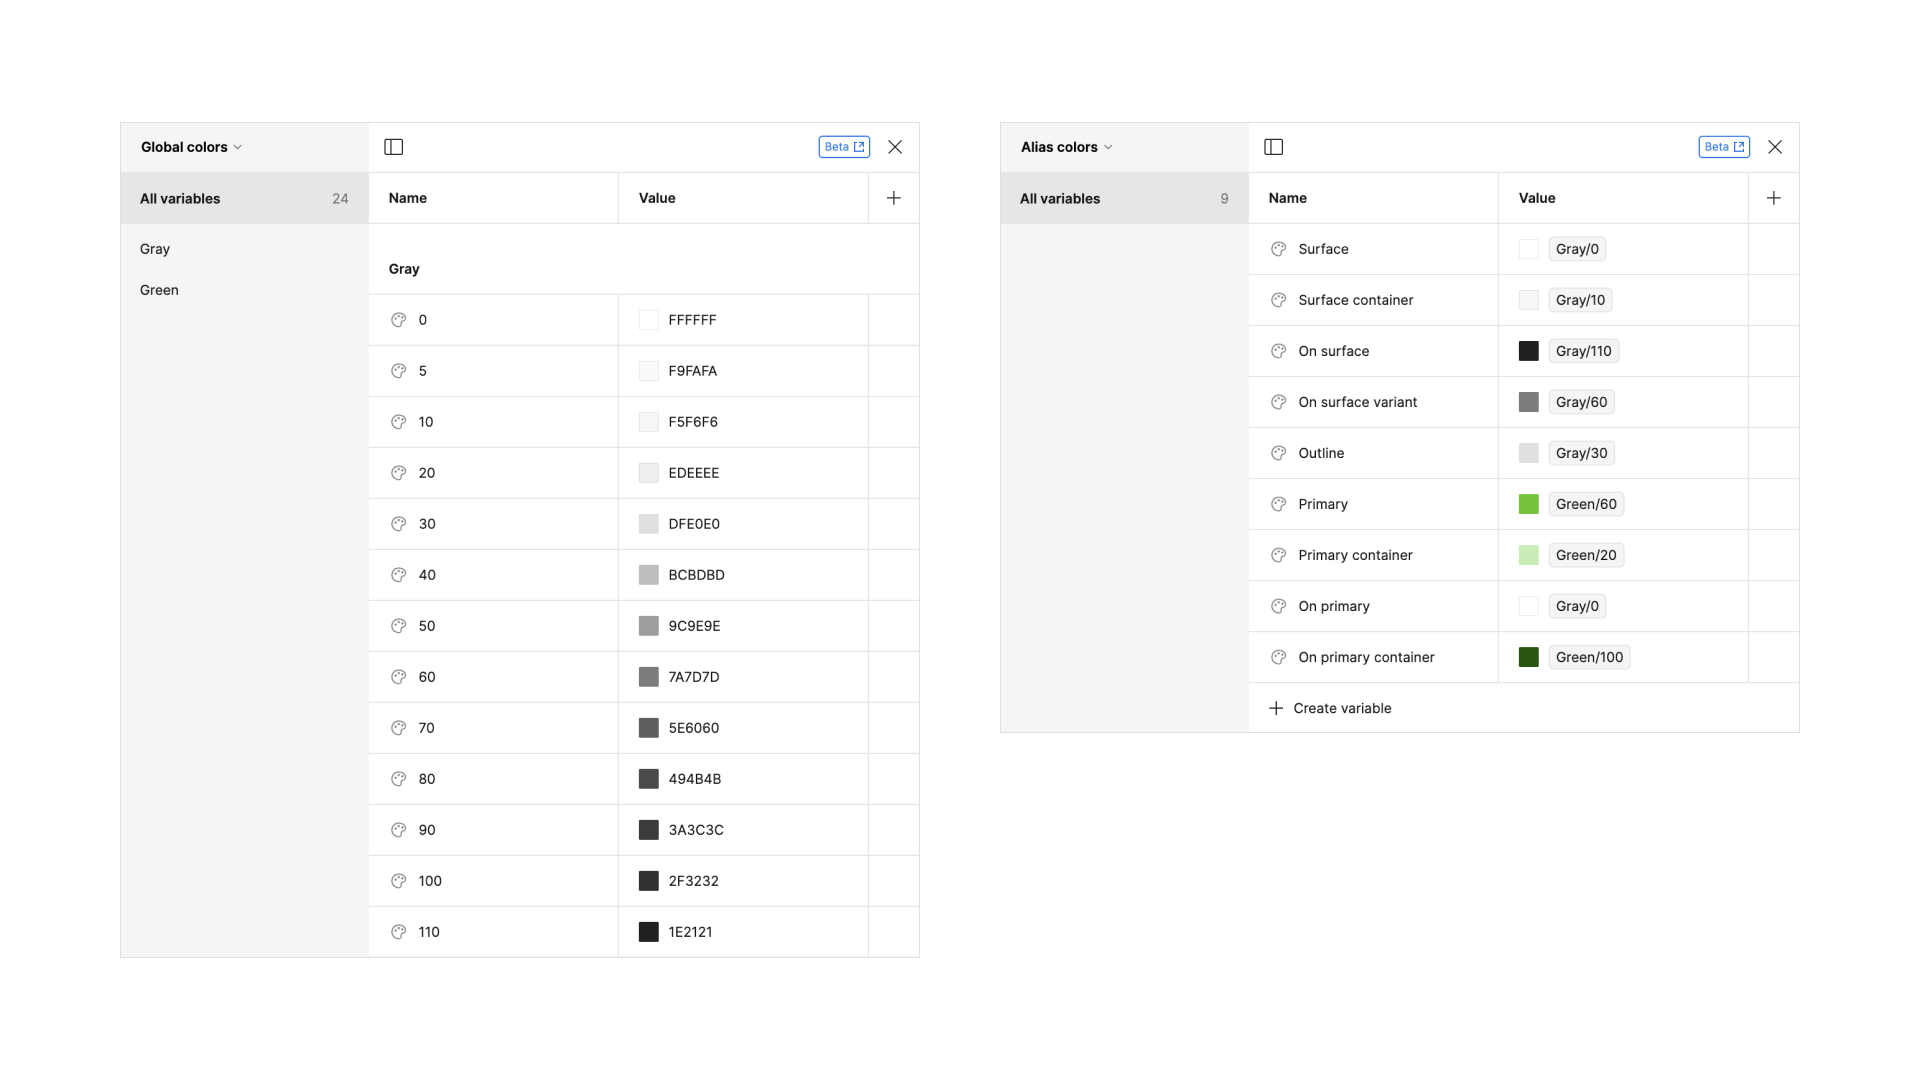Image resolution: width=1920 pixels, height=1080 pixels.
Task: Click the palette icon of Surface variable
Action: coord(1278,249)
